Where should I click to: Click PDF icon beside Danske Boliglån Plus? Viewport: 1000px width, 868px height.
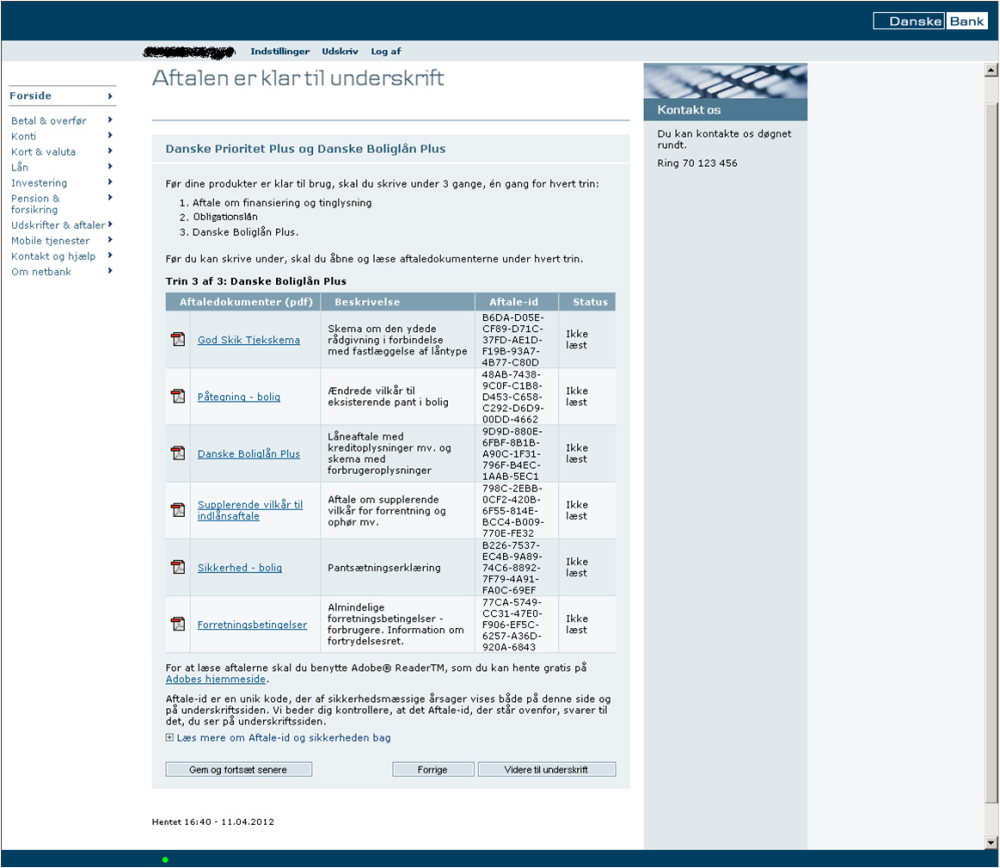[178, 453]
